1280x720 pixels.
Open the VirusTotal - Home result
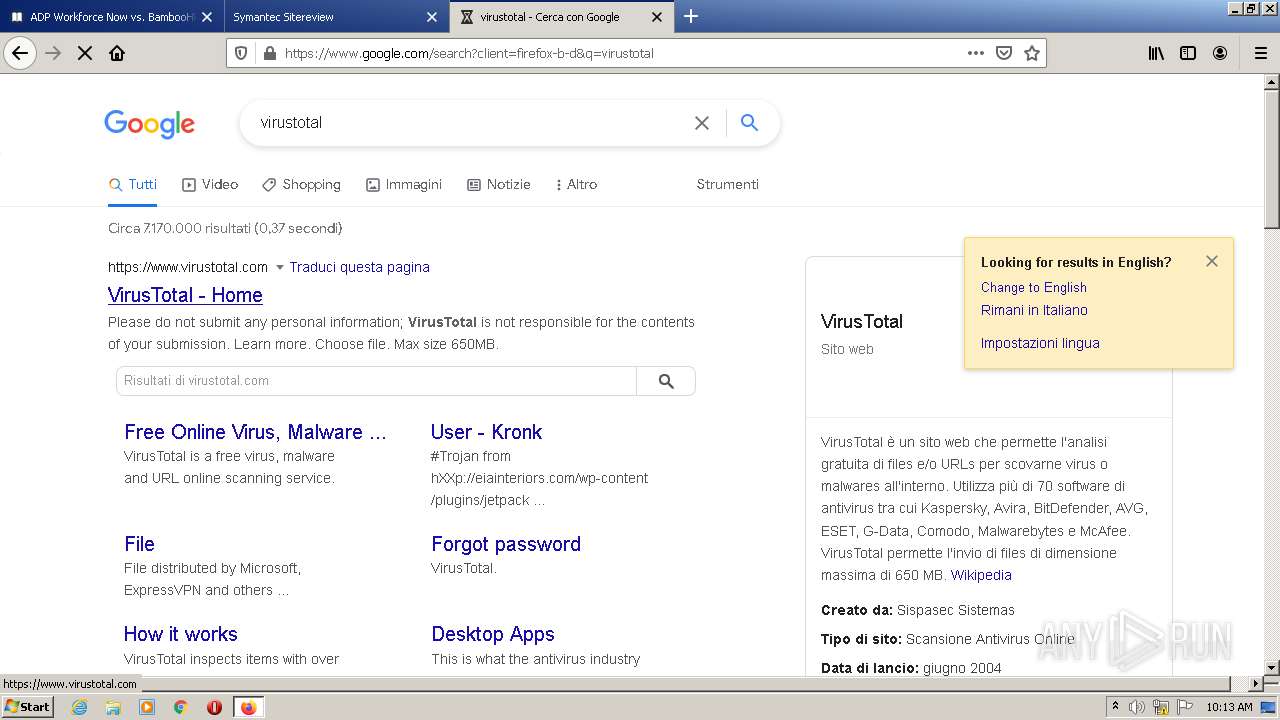click(185, 295)
